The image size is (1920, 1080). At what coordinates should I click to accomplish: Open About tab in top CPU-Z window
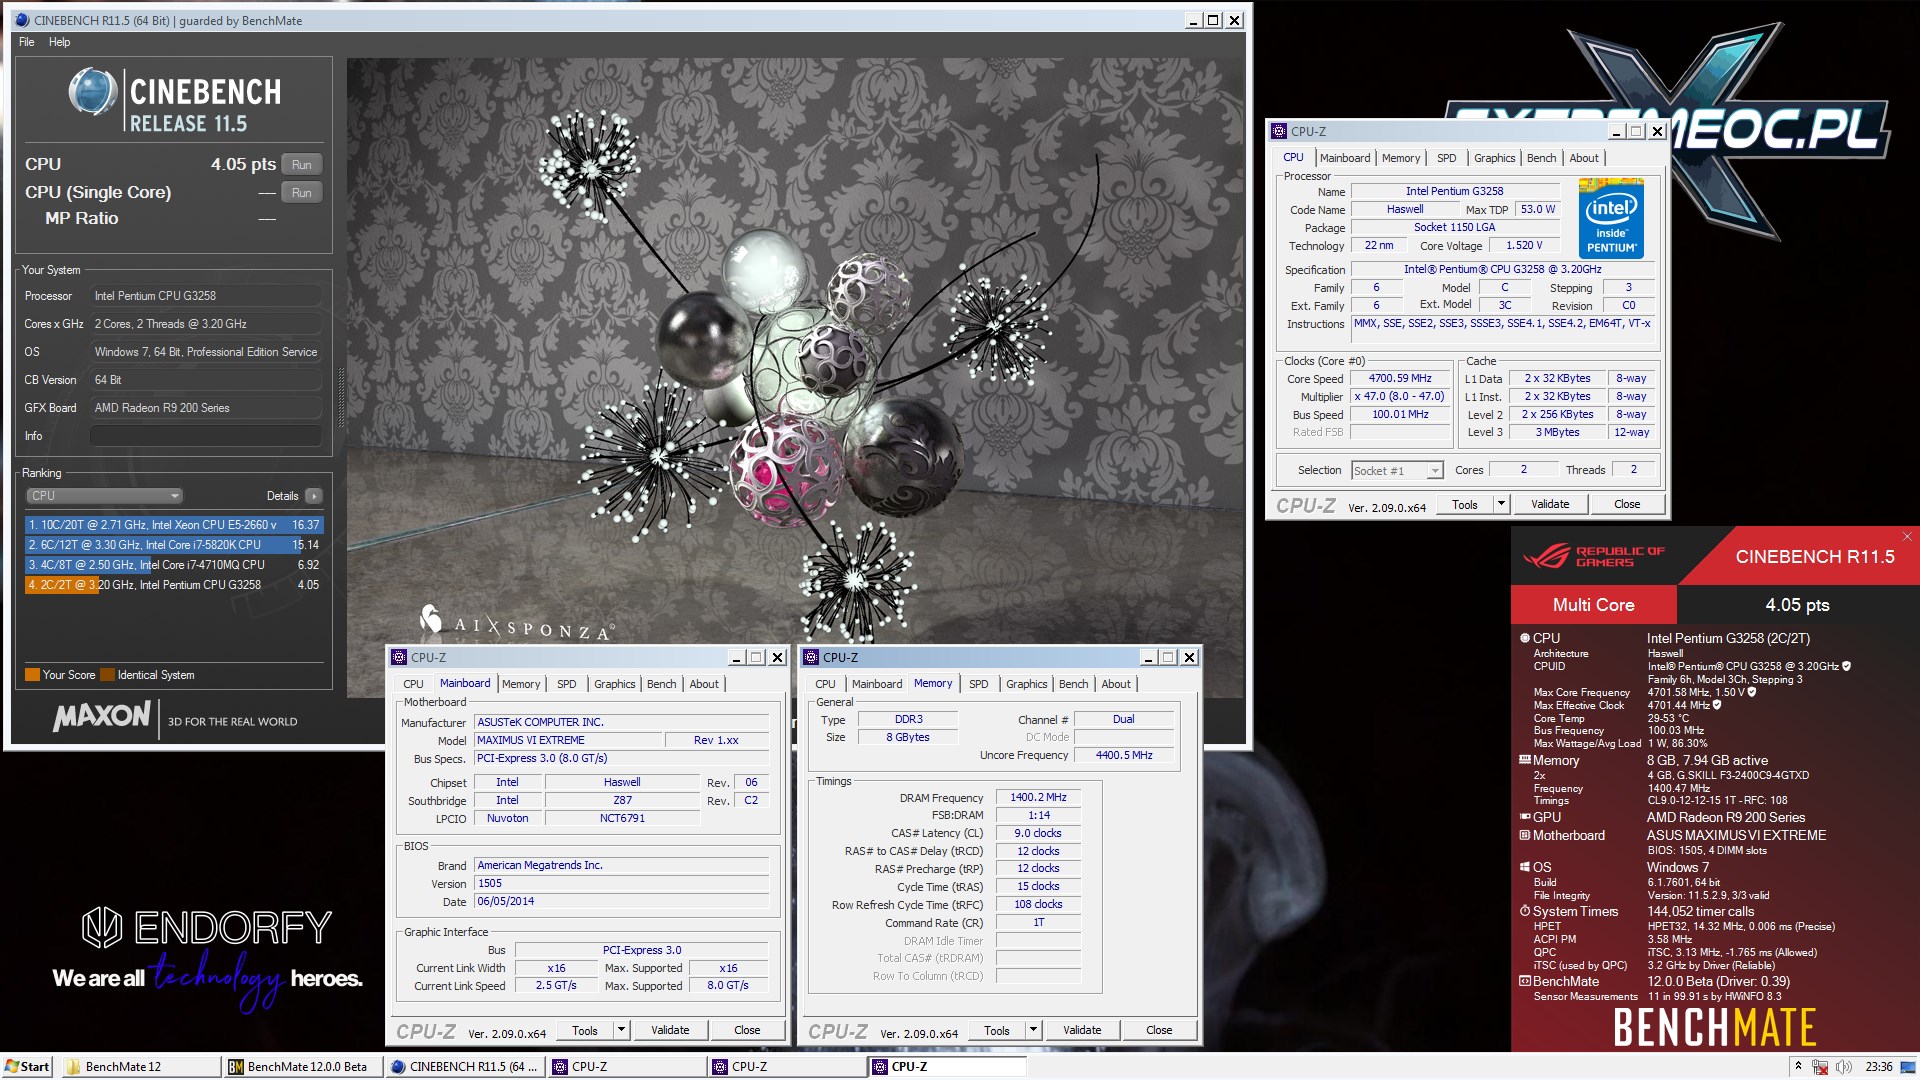1584,158
